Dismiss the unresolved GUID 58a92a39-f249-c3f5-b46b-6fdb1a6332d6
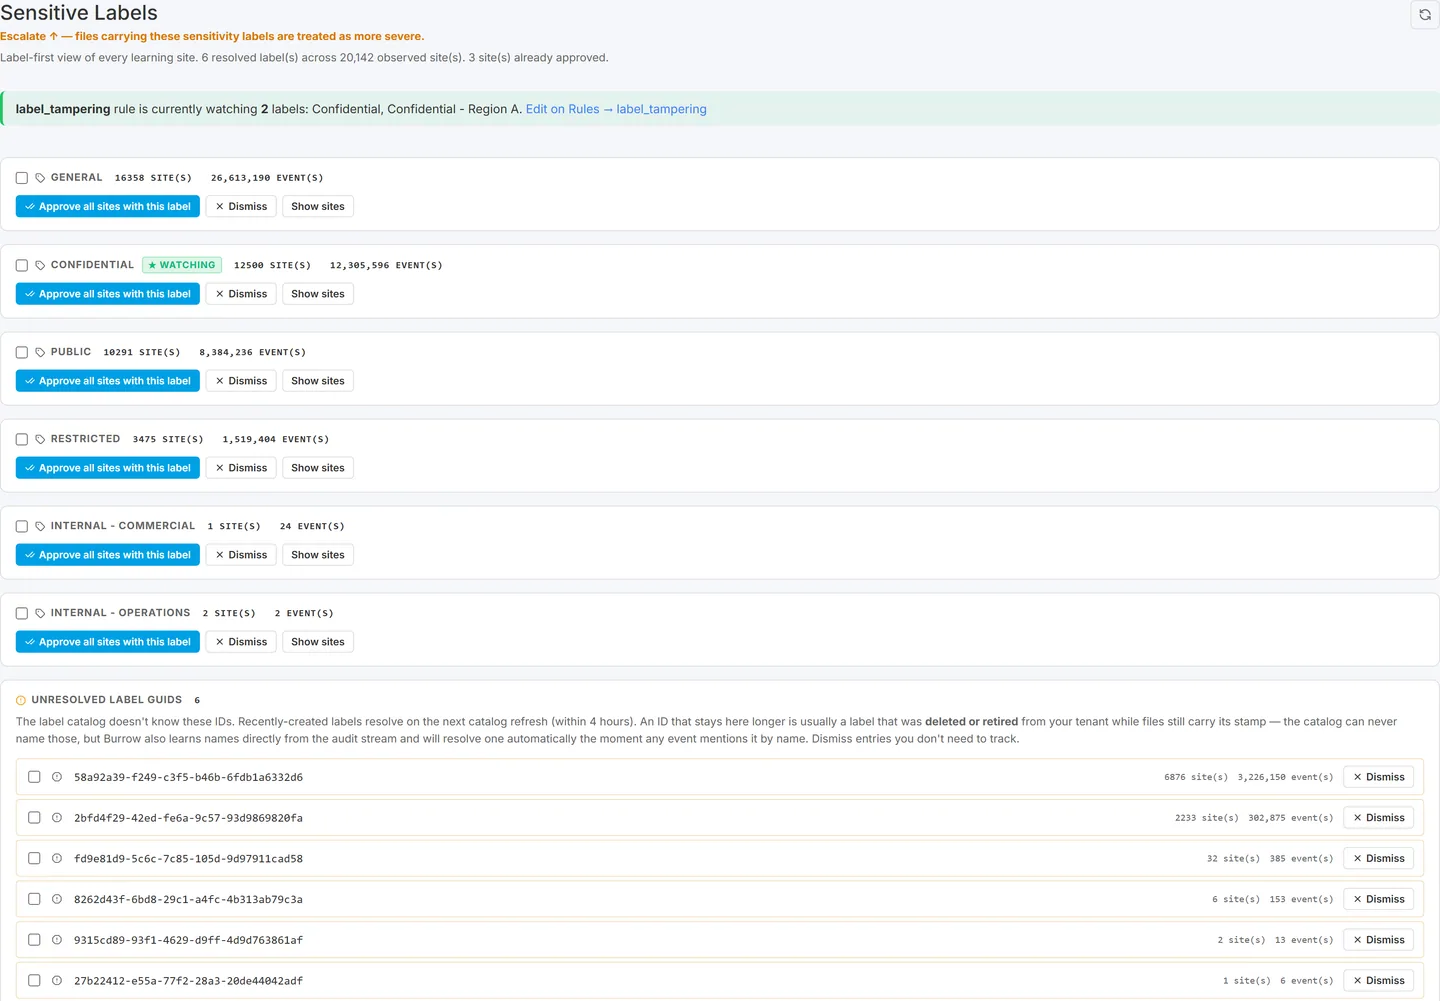This screenshot has height=1001, width=1440. [x=1378, y=777]
